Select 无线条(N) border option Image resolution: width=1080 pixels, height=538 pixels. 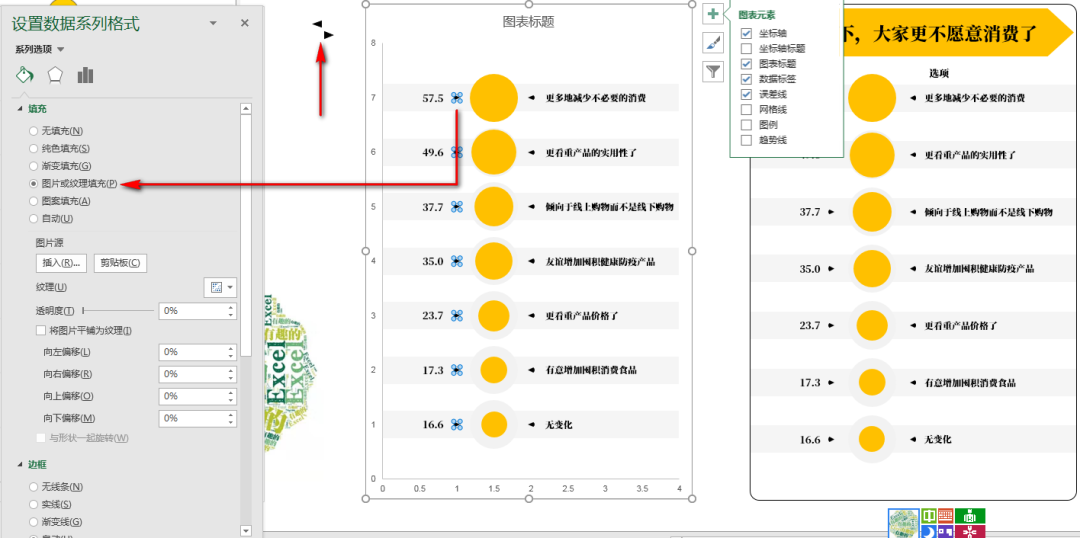point(57,486)
